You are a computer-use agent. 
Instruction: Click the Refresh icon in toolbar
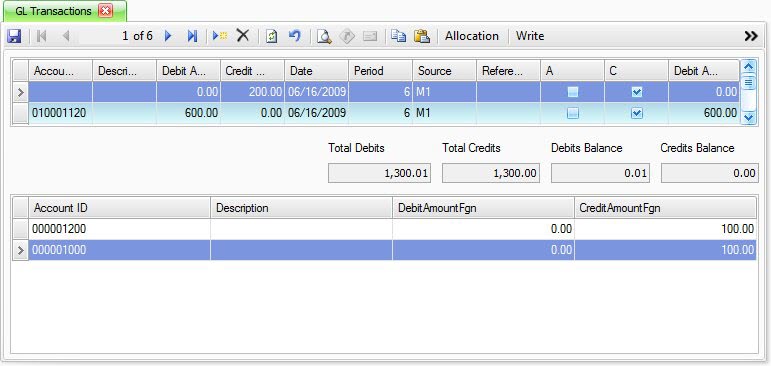271,36
